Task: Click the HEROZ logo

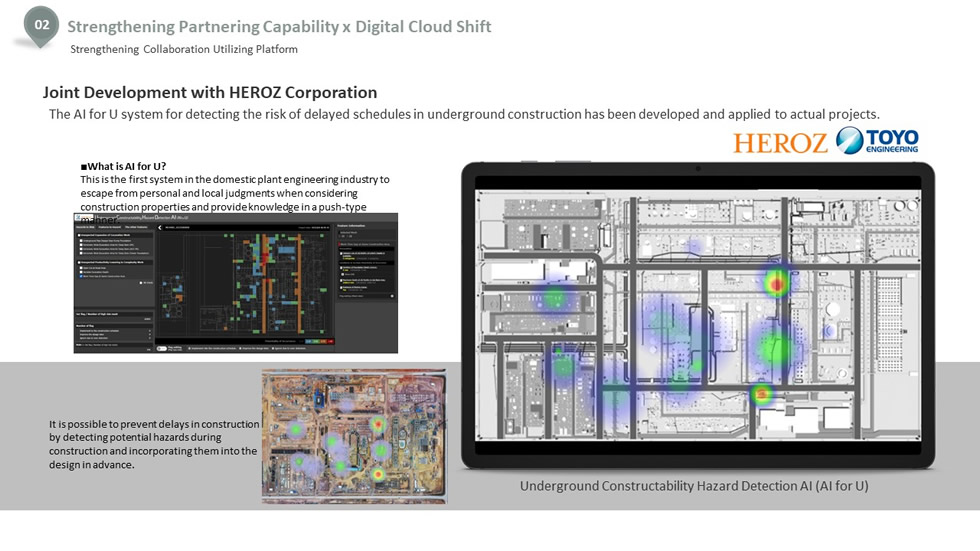Action: pos(780,143)
